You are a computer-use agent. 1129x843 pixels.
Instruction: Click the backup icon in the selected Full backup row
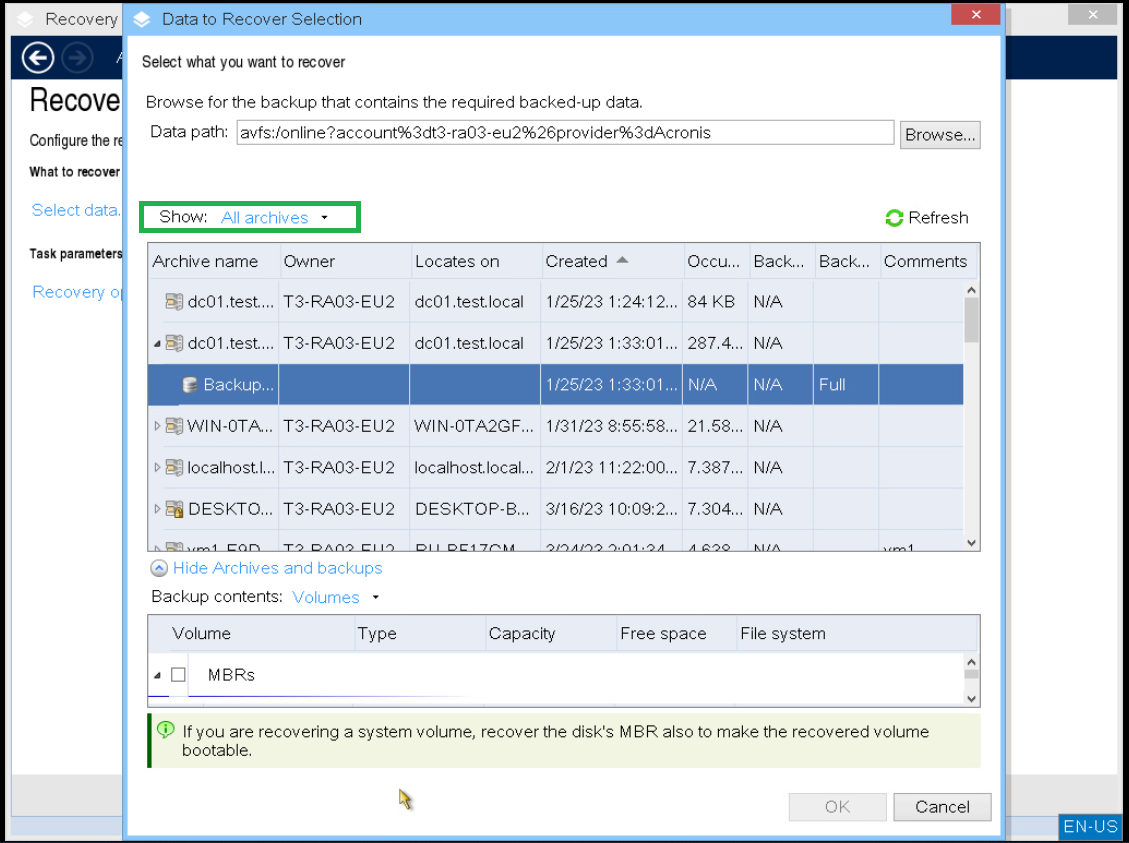pos(189,384)
